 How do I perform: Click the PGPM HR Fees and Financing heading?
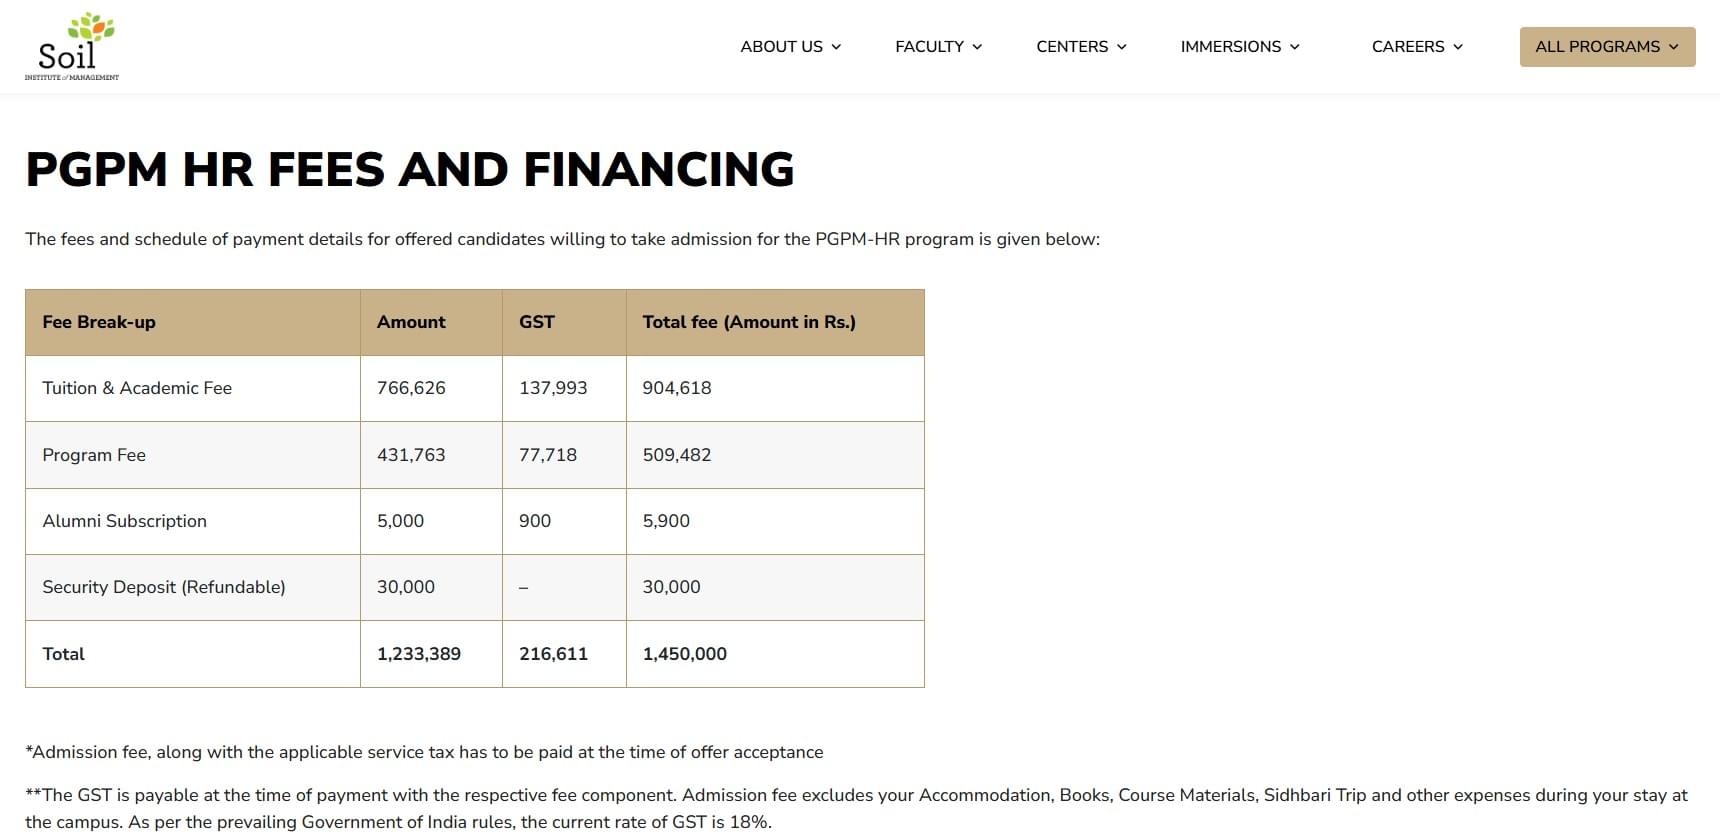tap(409, 169)
